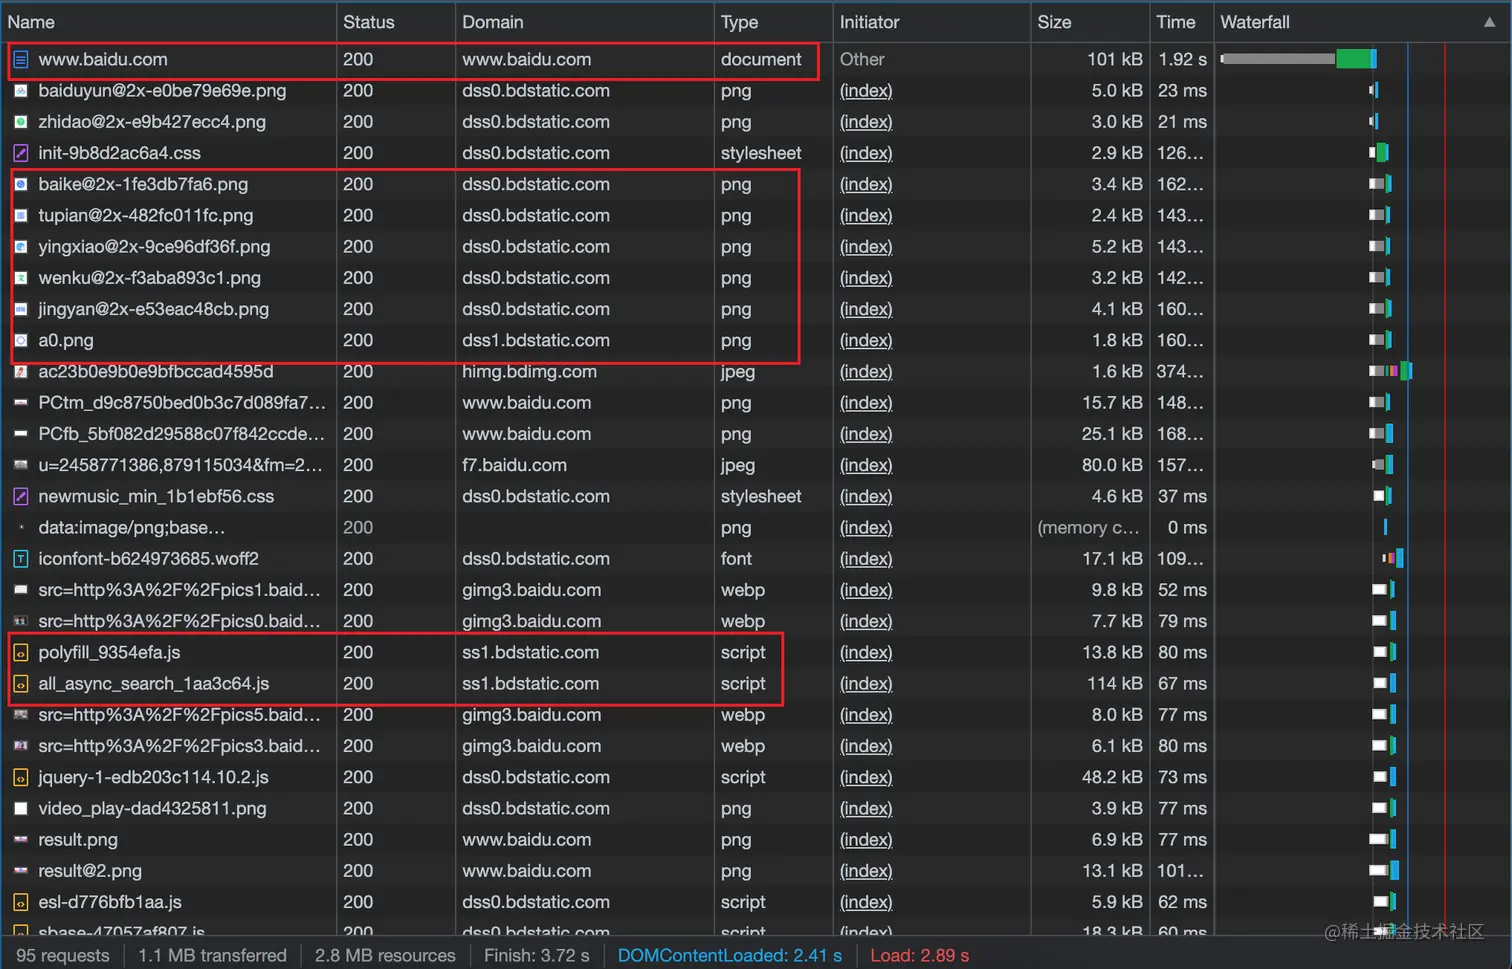The width and height of the screenshot is (1512, 969).
Task: Click the script icon for esl-d776bfb1aa.js
Action: [x=21, y=902]
